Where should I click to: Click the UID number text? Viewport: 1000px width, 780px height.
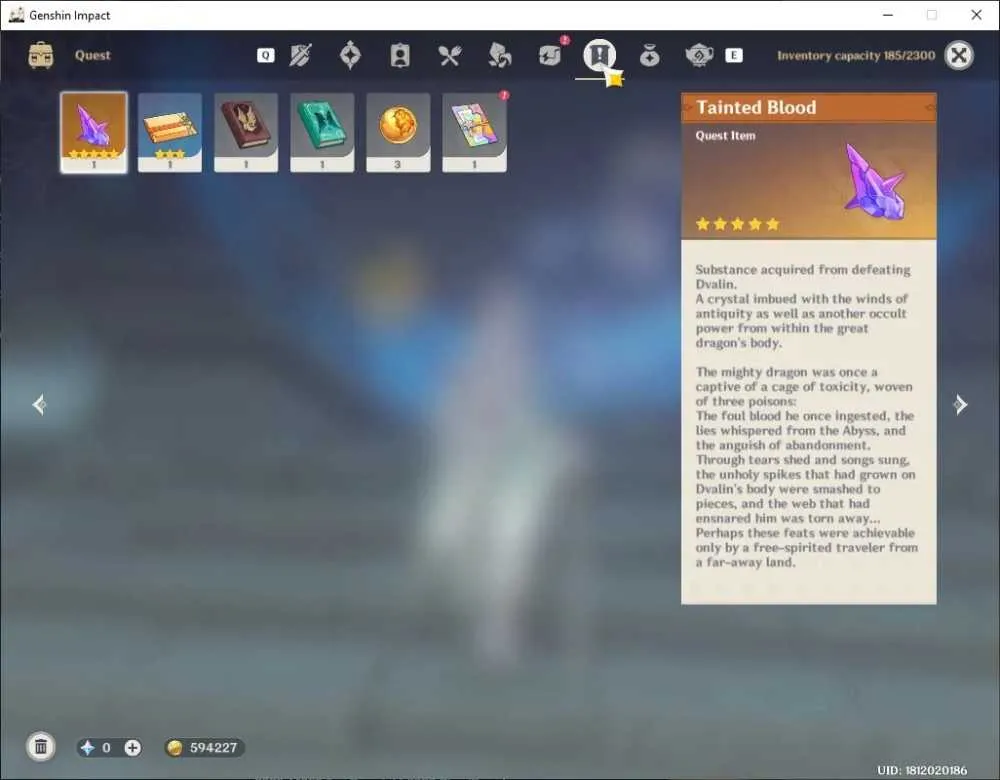click(922, 770)
